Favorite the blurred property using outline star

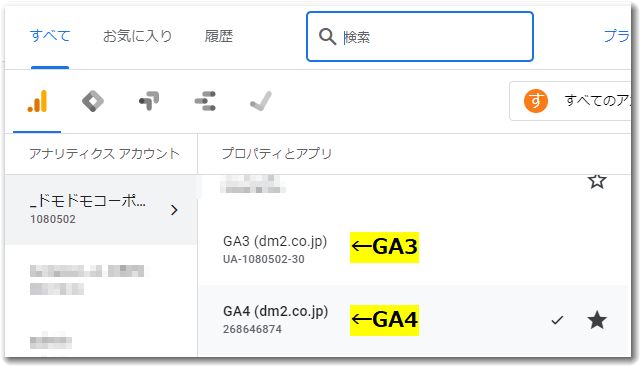(x=597, y=181)
